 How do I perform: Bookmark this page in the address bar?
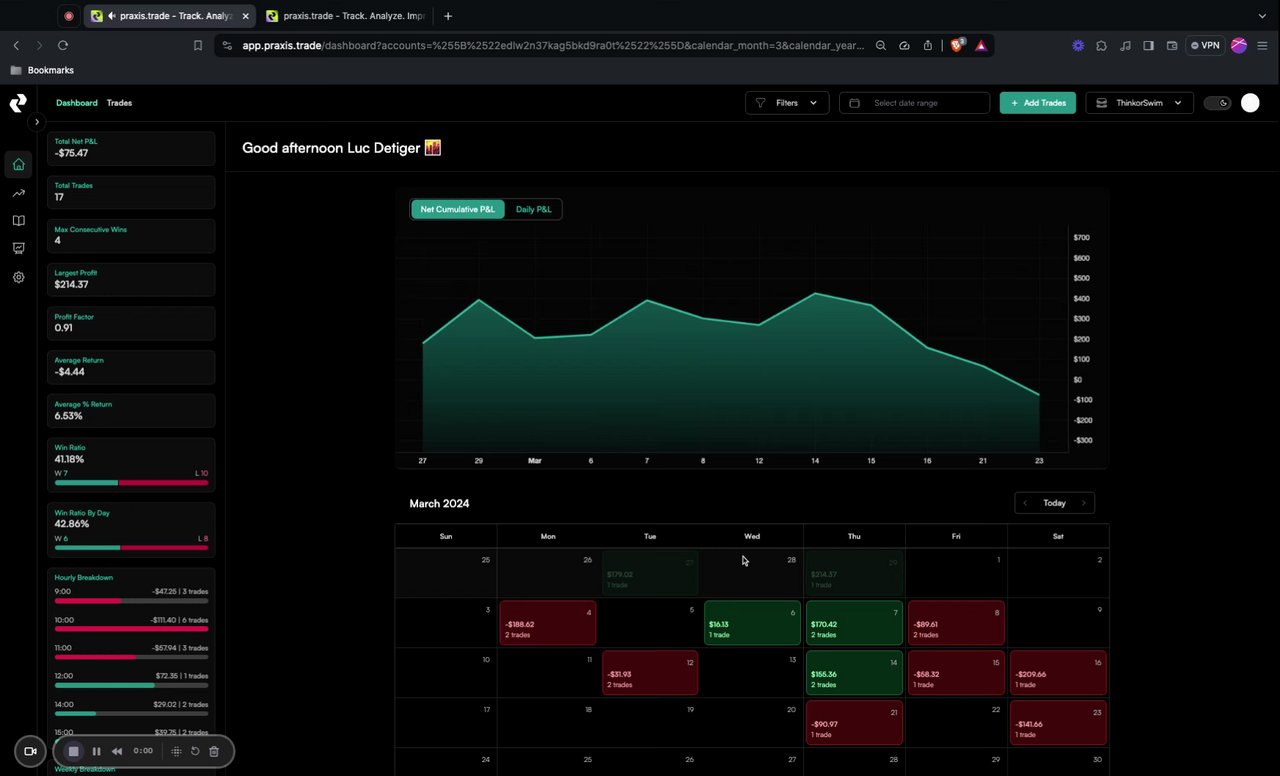[x=198, y=45]
